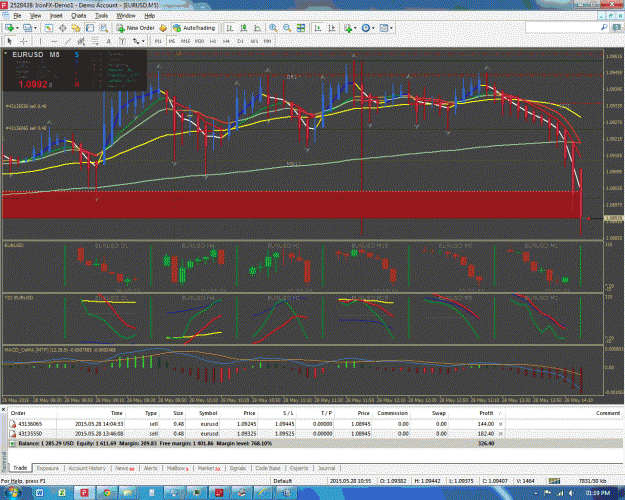This screenshot has width=625, height=500.
Task: Close order 43136065 with X
Action: pos(501,424)
